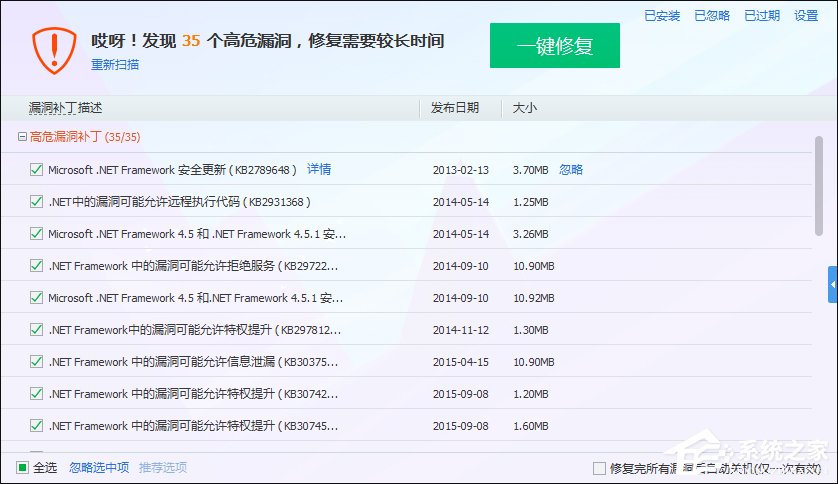Open the 已忽略 ignored tab
Image resolution: width=838 pixels, height=484 pixels.
coord(712,15)
